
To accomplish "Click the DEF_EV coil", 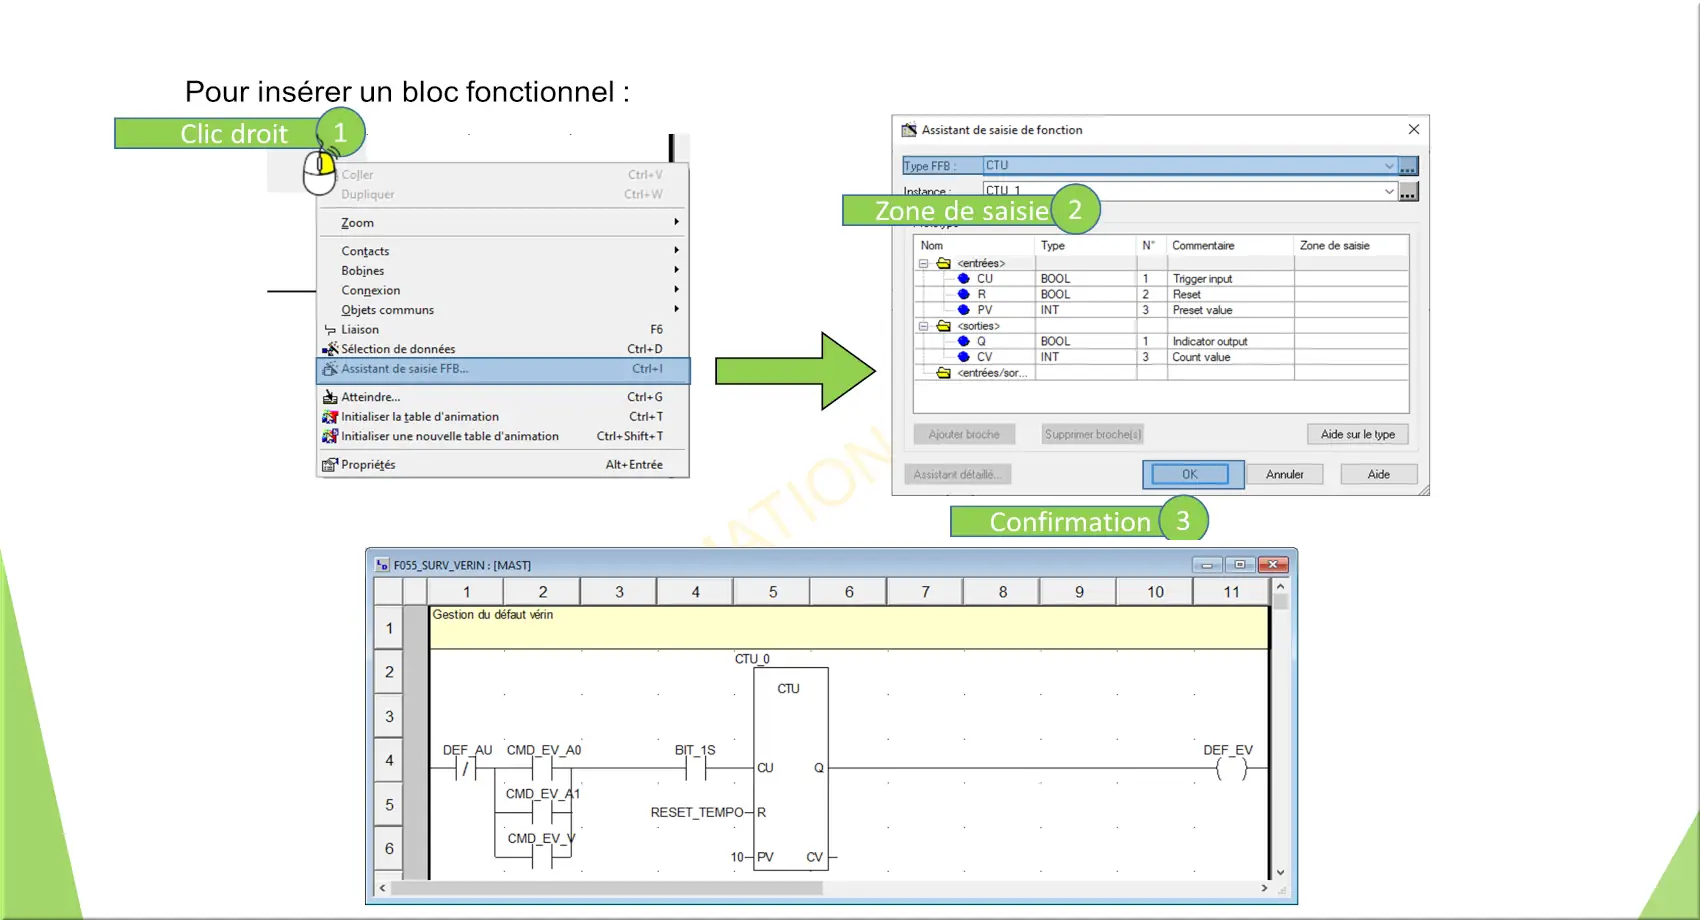I will [1231, 768].
